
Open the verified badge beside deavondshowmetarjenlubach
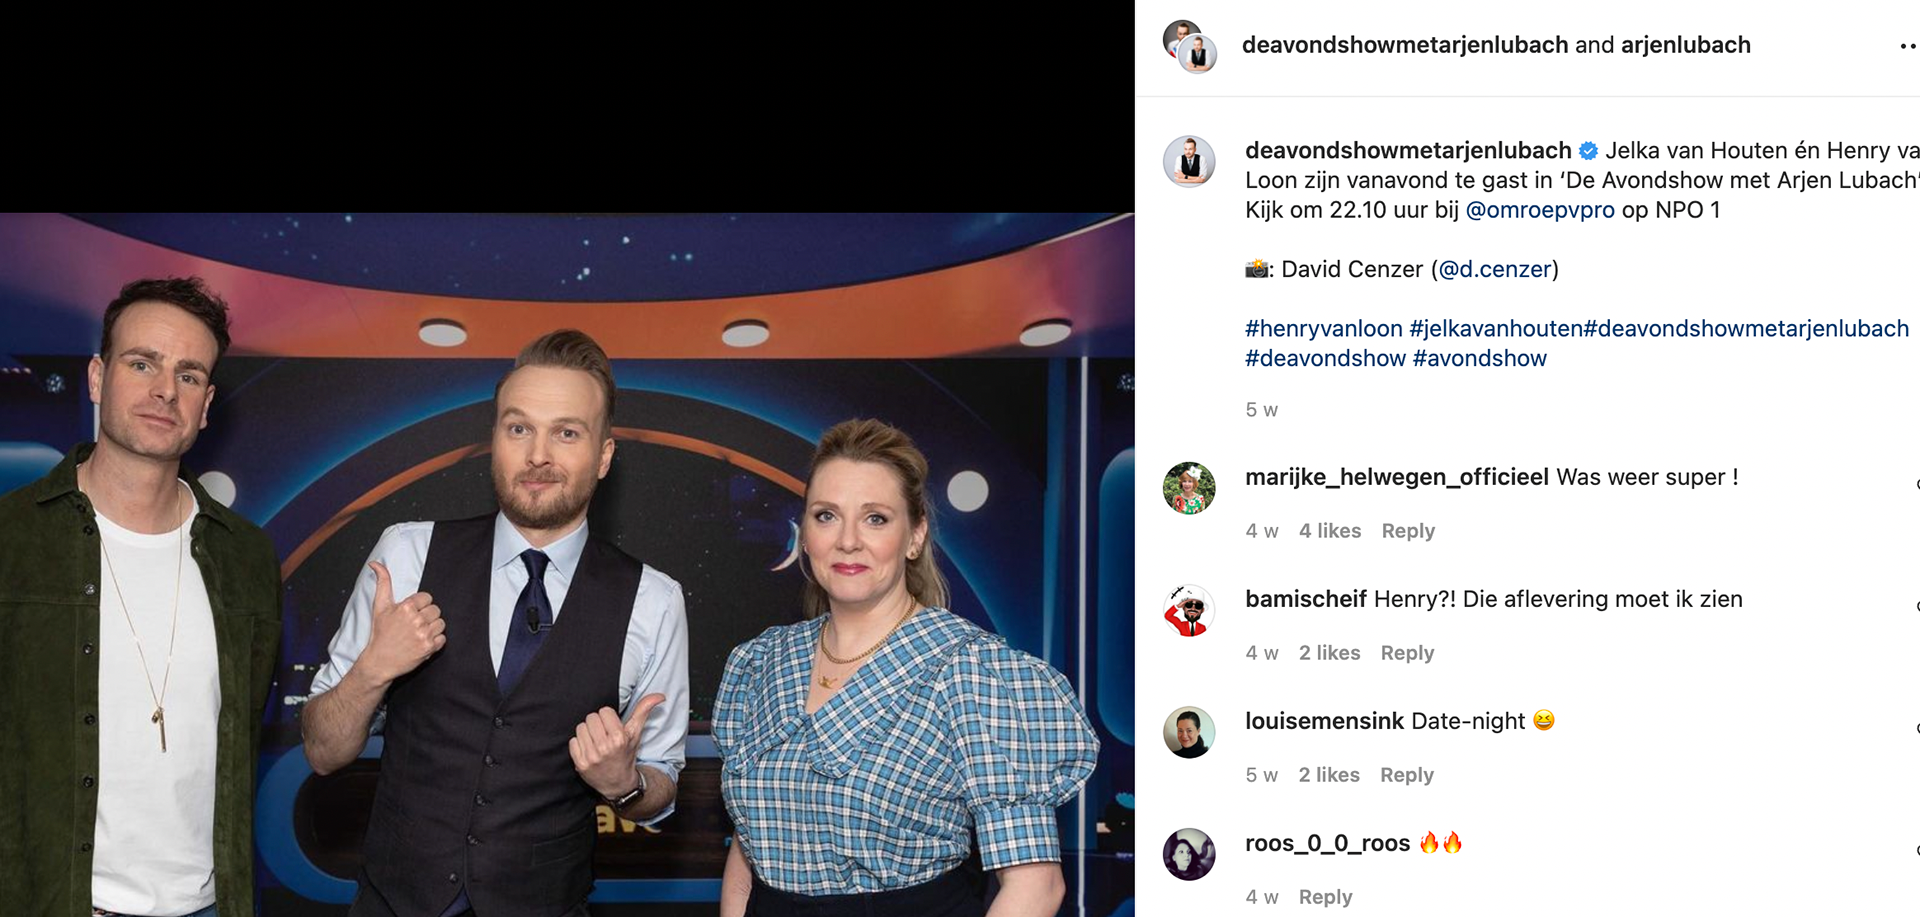tap(1588, 151)
